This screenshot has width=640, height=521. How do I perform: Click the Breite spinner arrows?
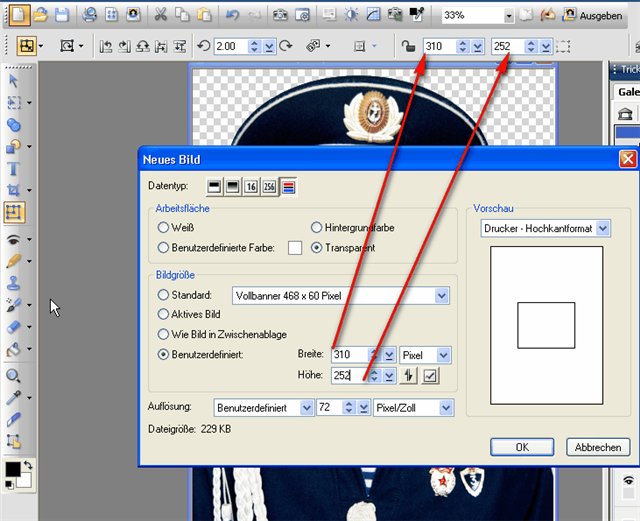pyautogui.click(x=374, y=355)
